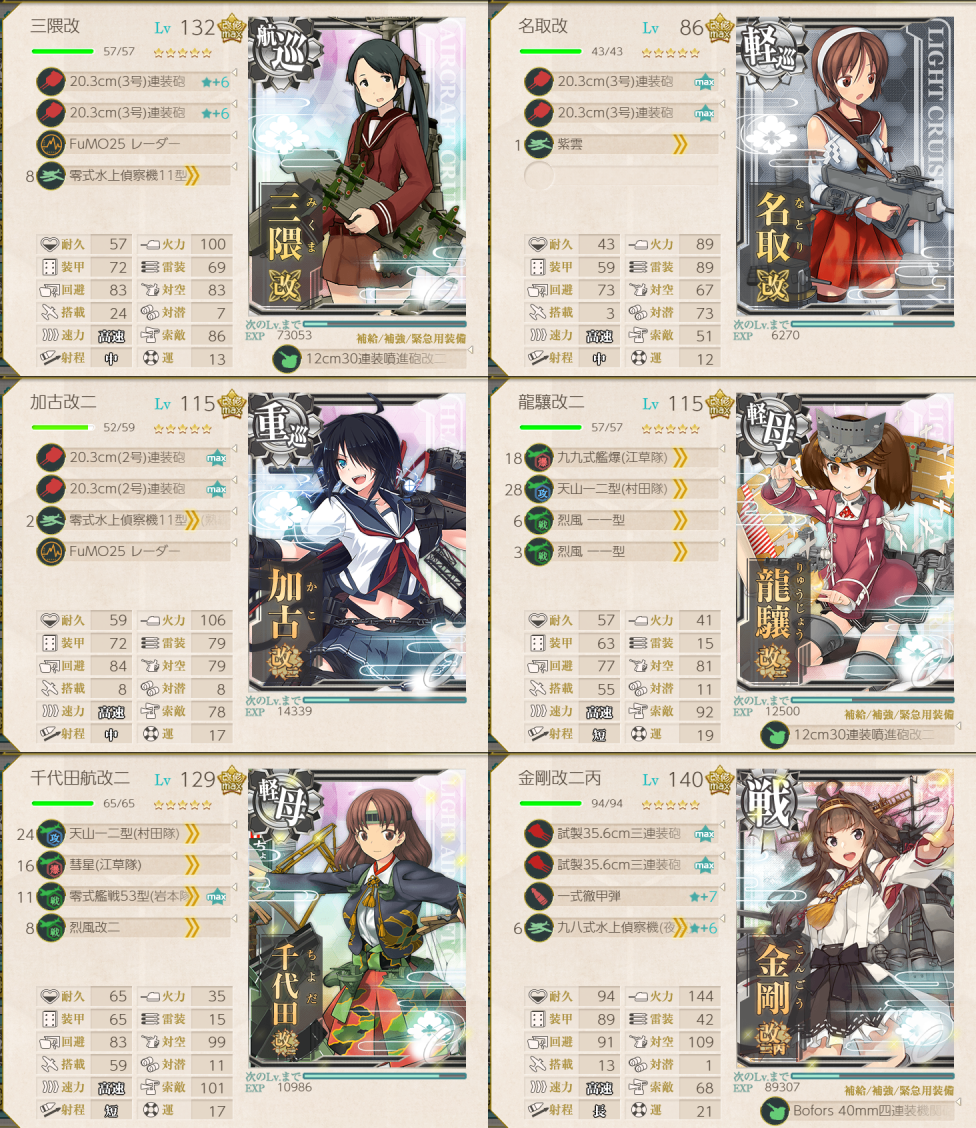Image resolution: width=976 pixels, height=1128 pixels.
Task: Expand arrow beside Ryujo's 天山一二型(村田隊)
Action: click(x=722, y=480)
